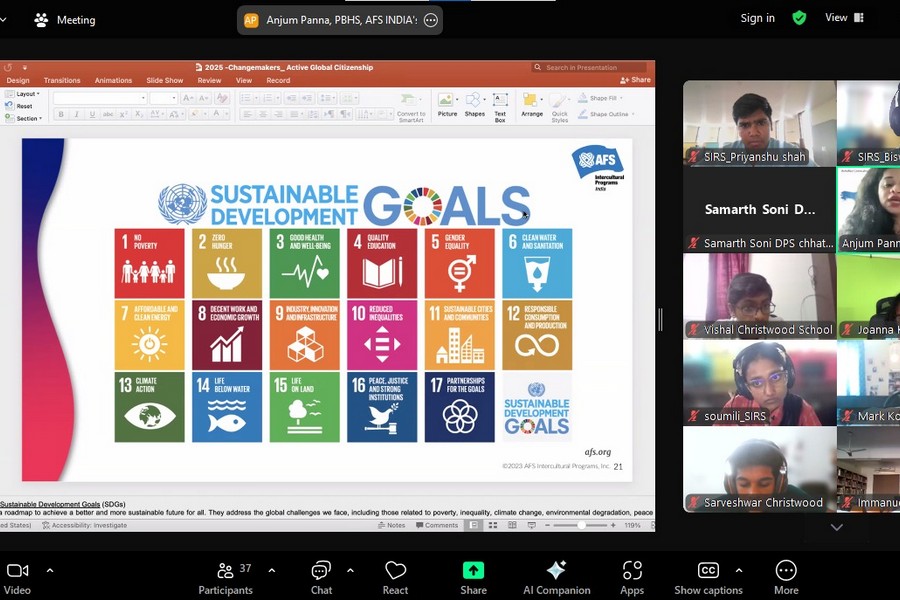The image size is (900, 600).
Task: Insert a Text Box in PowerPoint
Action: [x=500, y=107]
